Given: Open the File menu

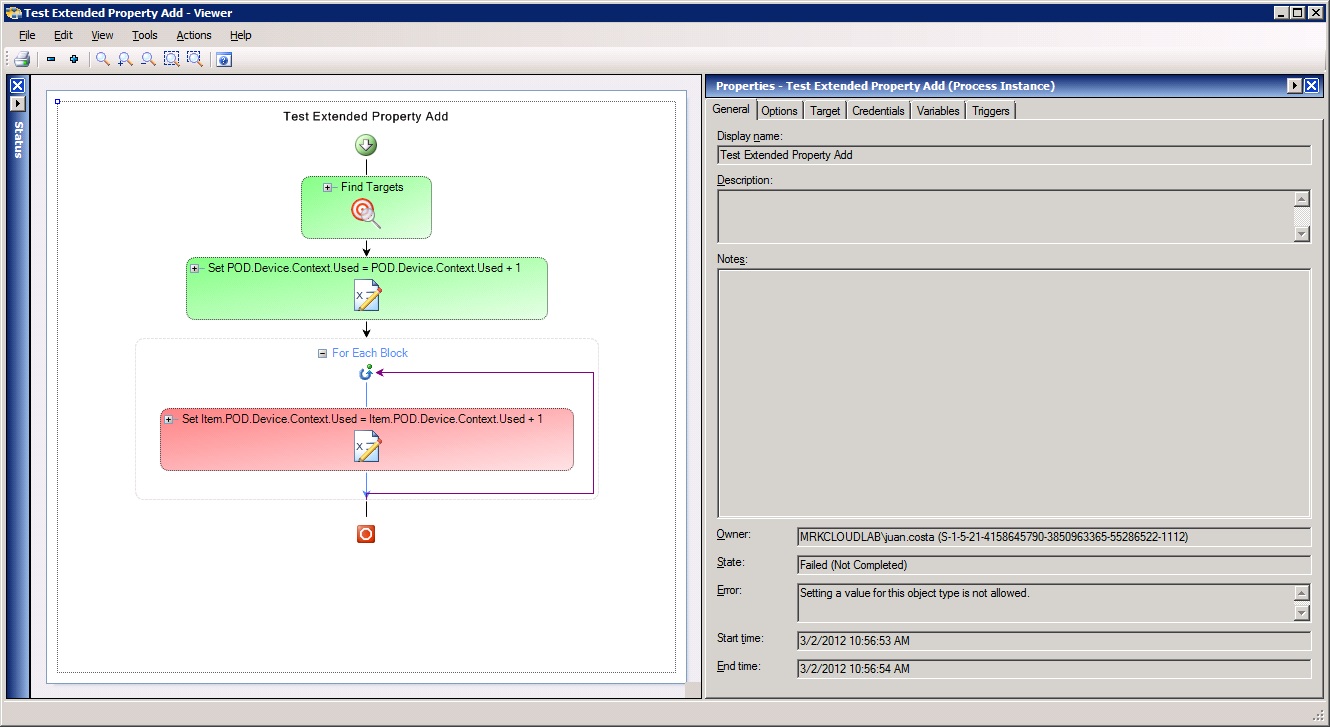Looking at the screenshot, I should pos(27,35).
